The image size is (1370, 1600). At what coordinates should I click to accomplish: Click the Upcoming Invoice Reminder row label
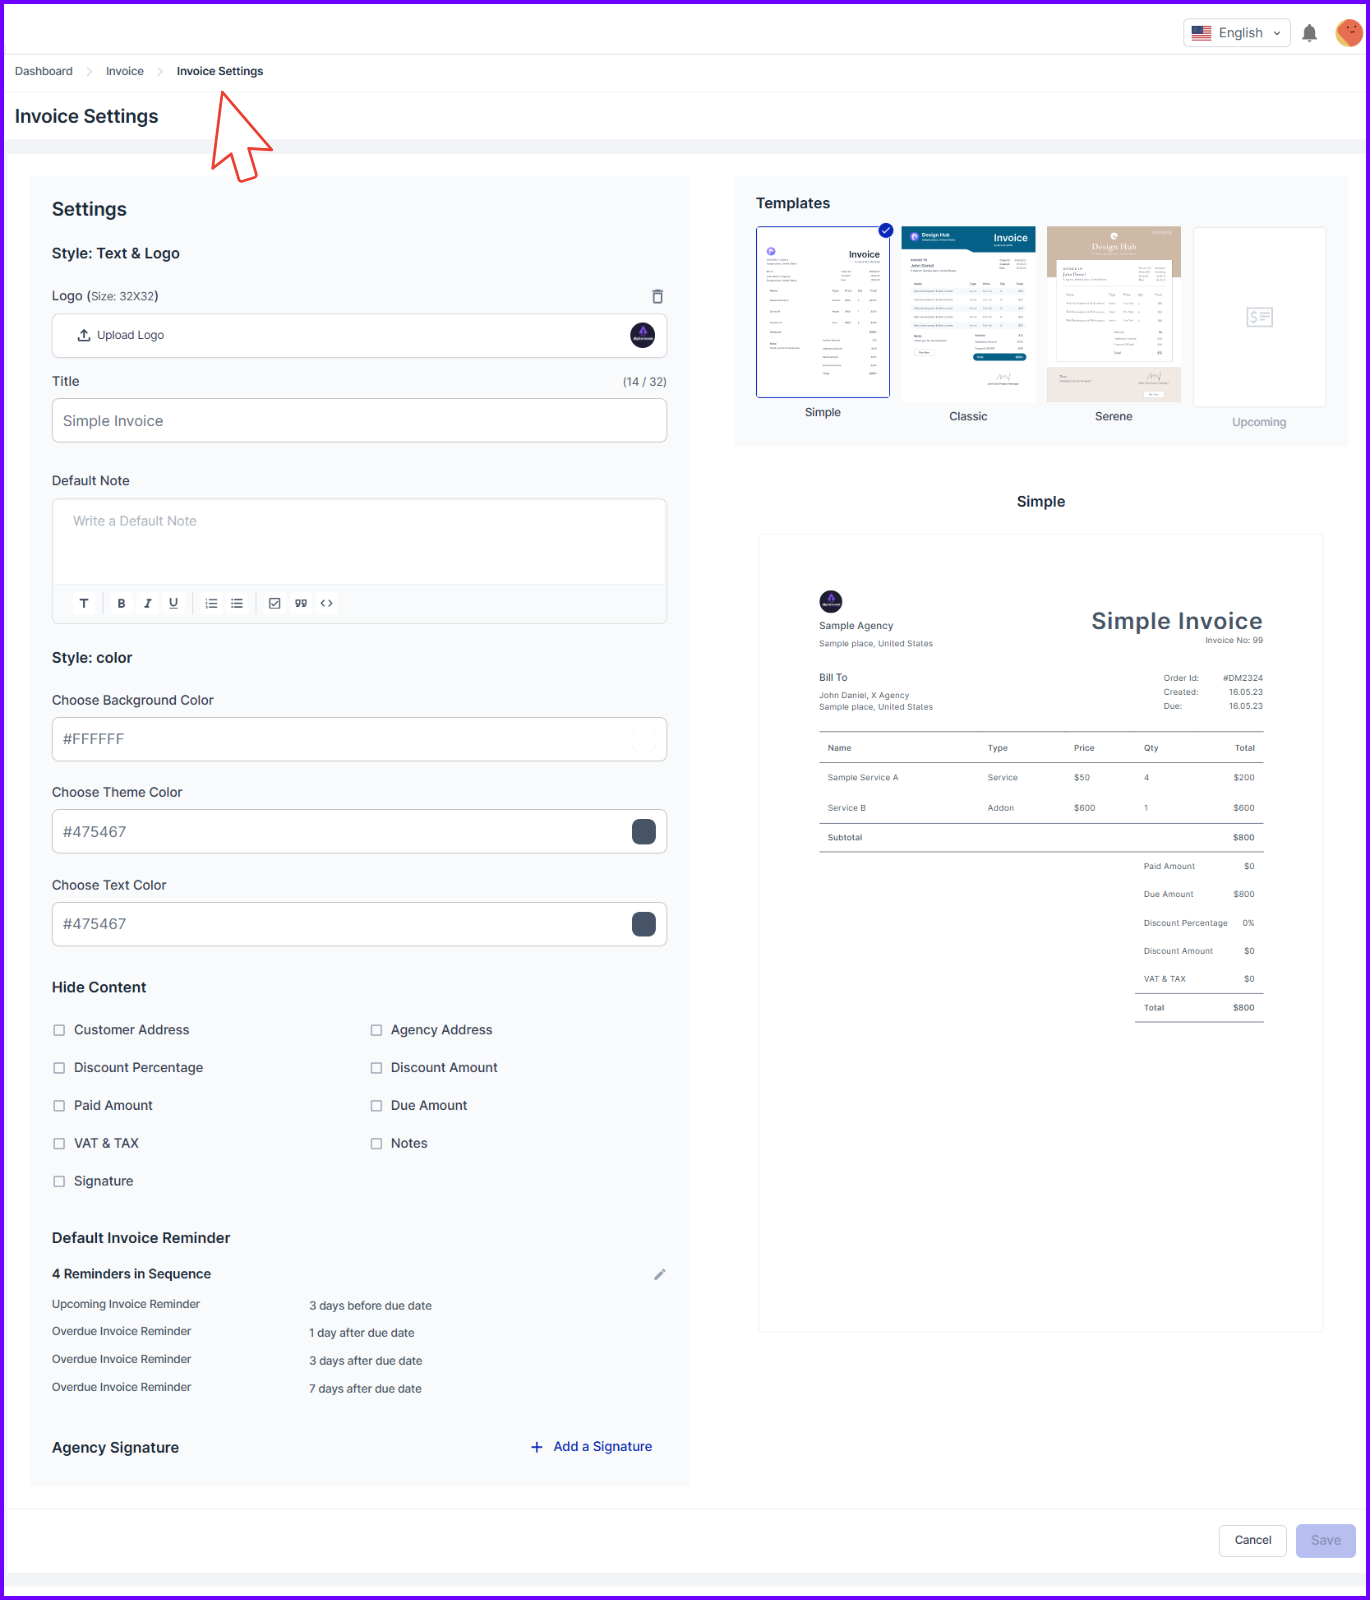[126, 1304]
